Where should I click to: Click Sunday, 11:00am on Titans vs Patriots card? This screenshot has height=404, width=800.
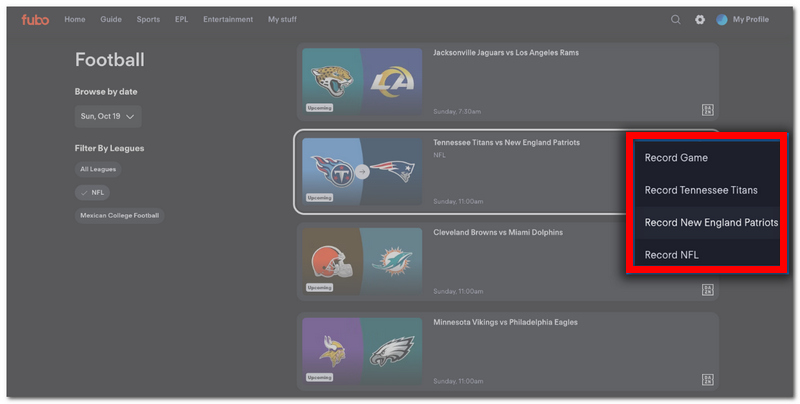coord(458,201)
